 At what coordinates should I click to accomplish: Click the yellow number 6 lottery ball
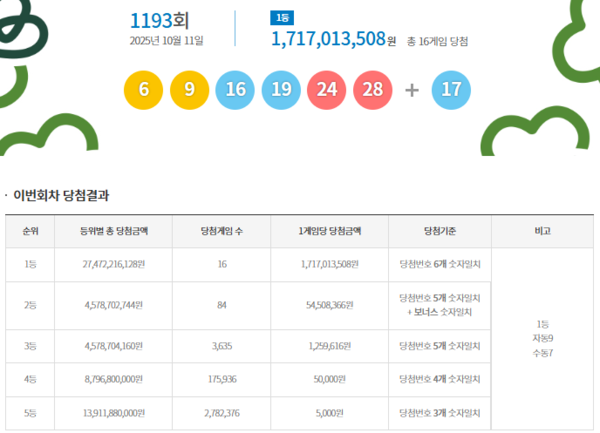144,89
